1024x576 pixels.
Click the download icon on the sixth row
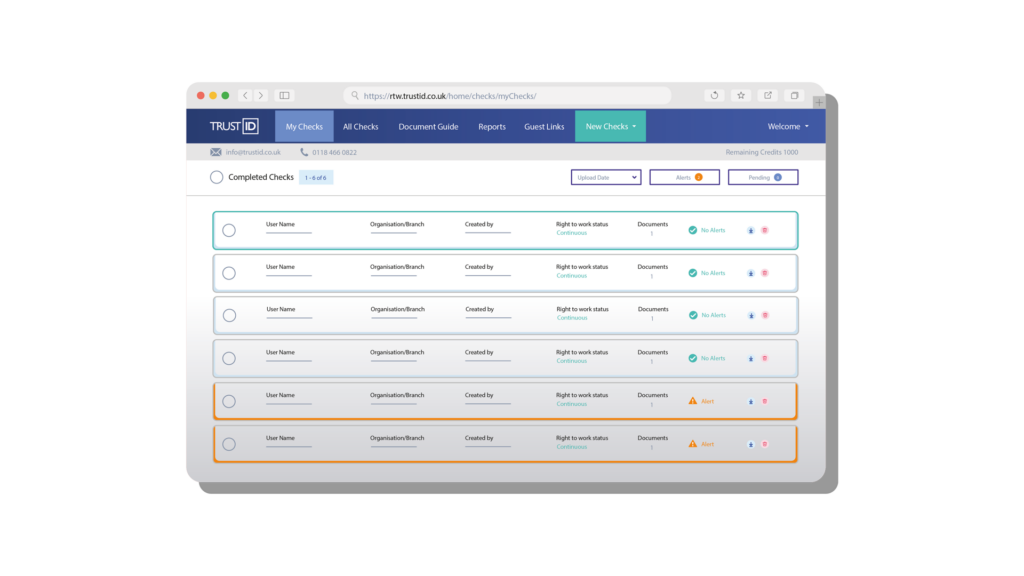tap(751, 443)
